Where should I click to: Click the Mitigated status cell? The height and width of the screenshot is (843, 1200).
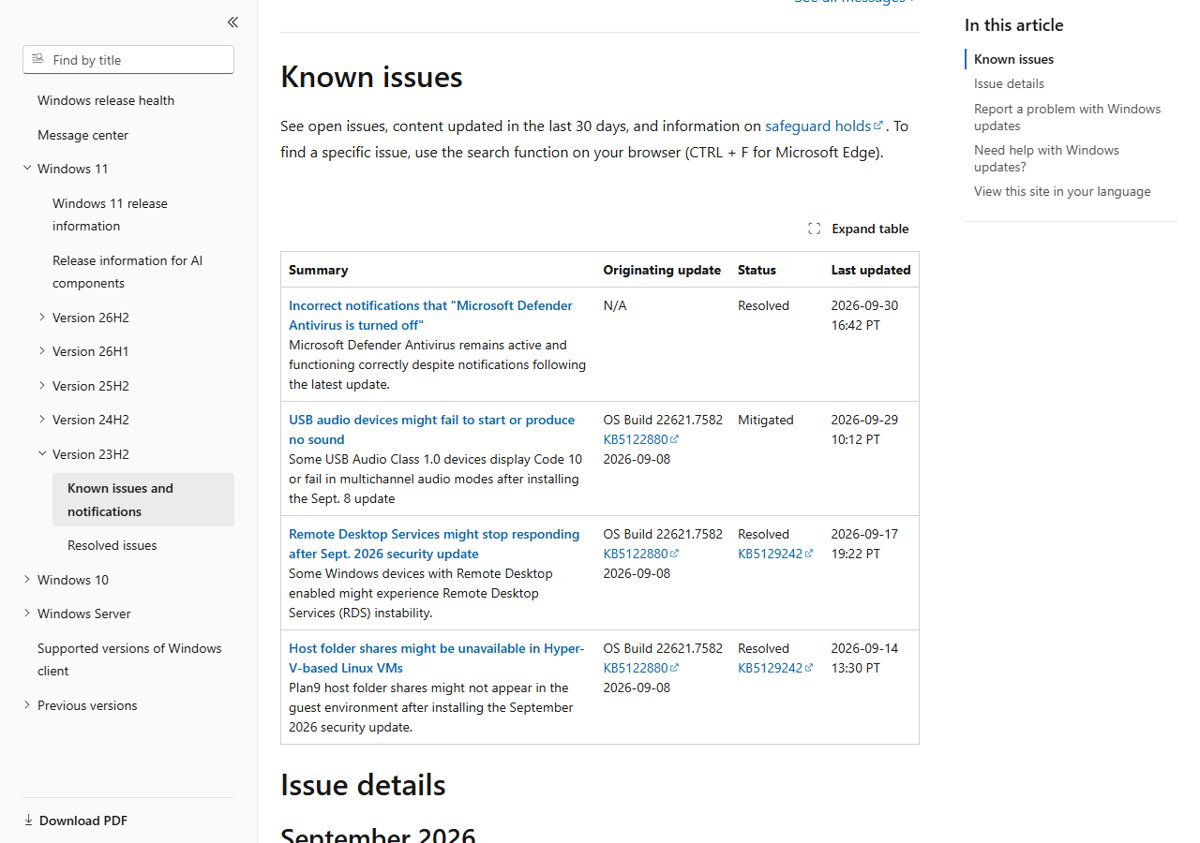(766, 420)
